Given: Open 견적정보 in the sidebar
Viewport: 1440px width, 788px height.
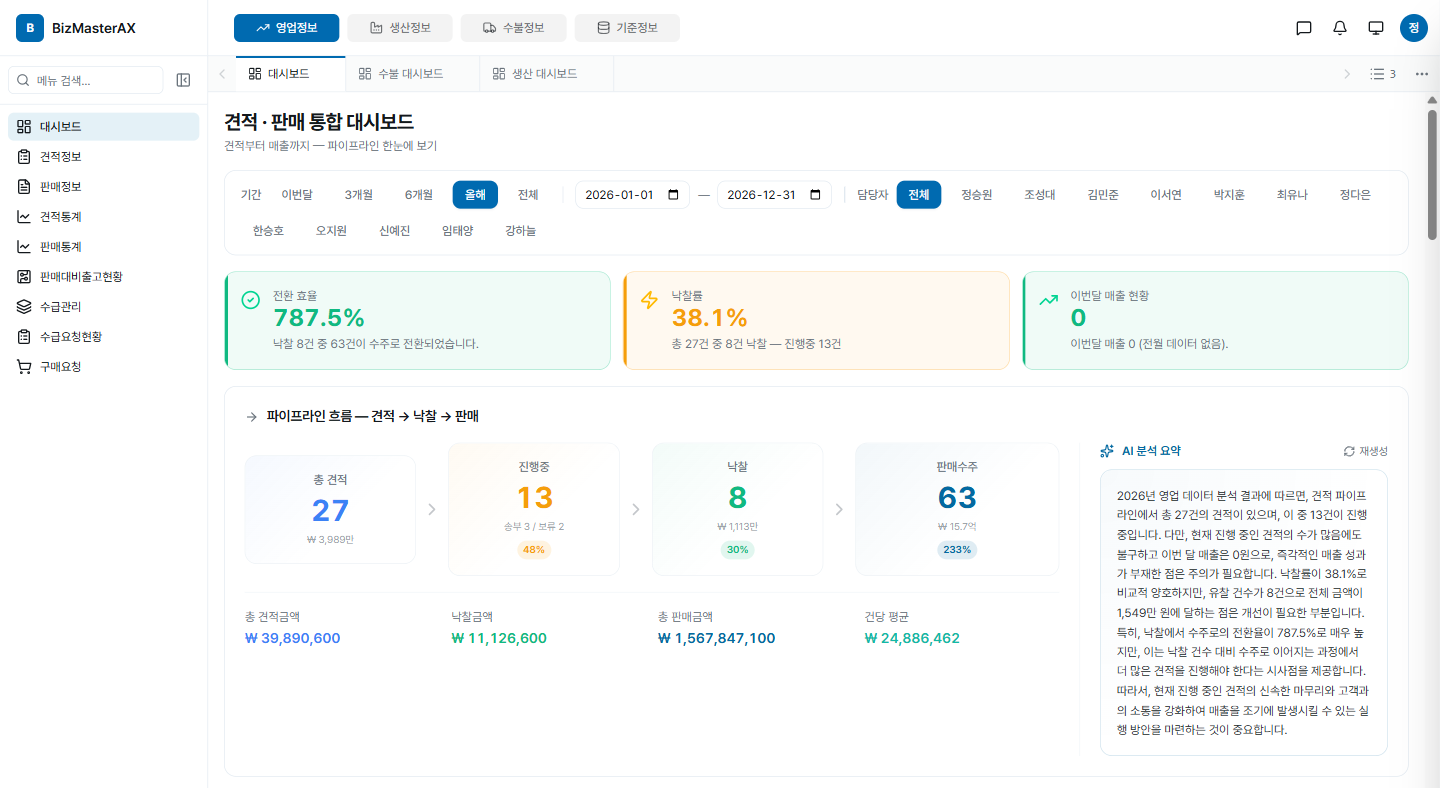Looking at the screenshot, I should [x=104, y=157].
